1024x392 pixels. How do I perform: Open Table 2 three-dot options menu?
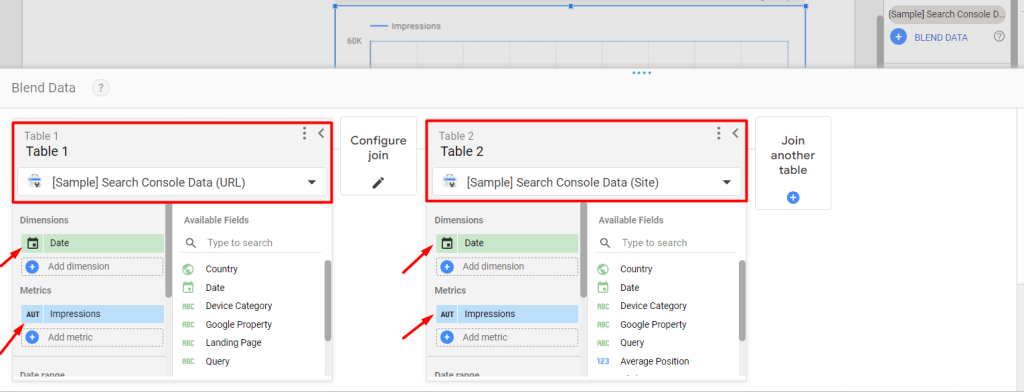(718, 133)
